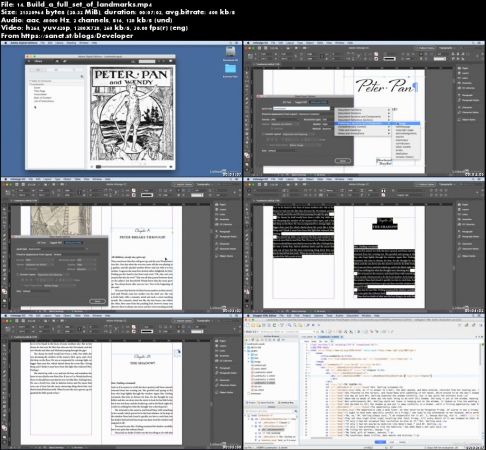The width and height of the screenshot is (486, 450).
Task: Click the magnifier search icon in Oxygen toolbar
Action: [290, 325]
